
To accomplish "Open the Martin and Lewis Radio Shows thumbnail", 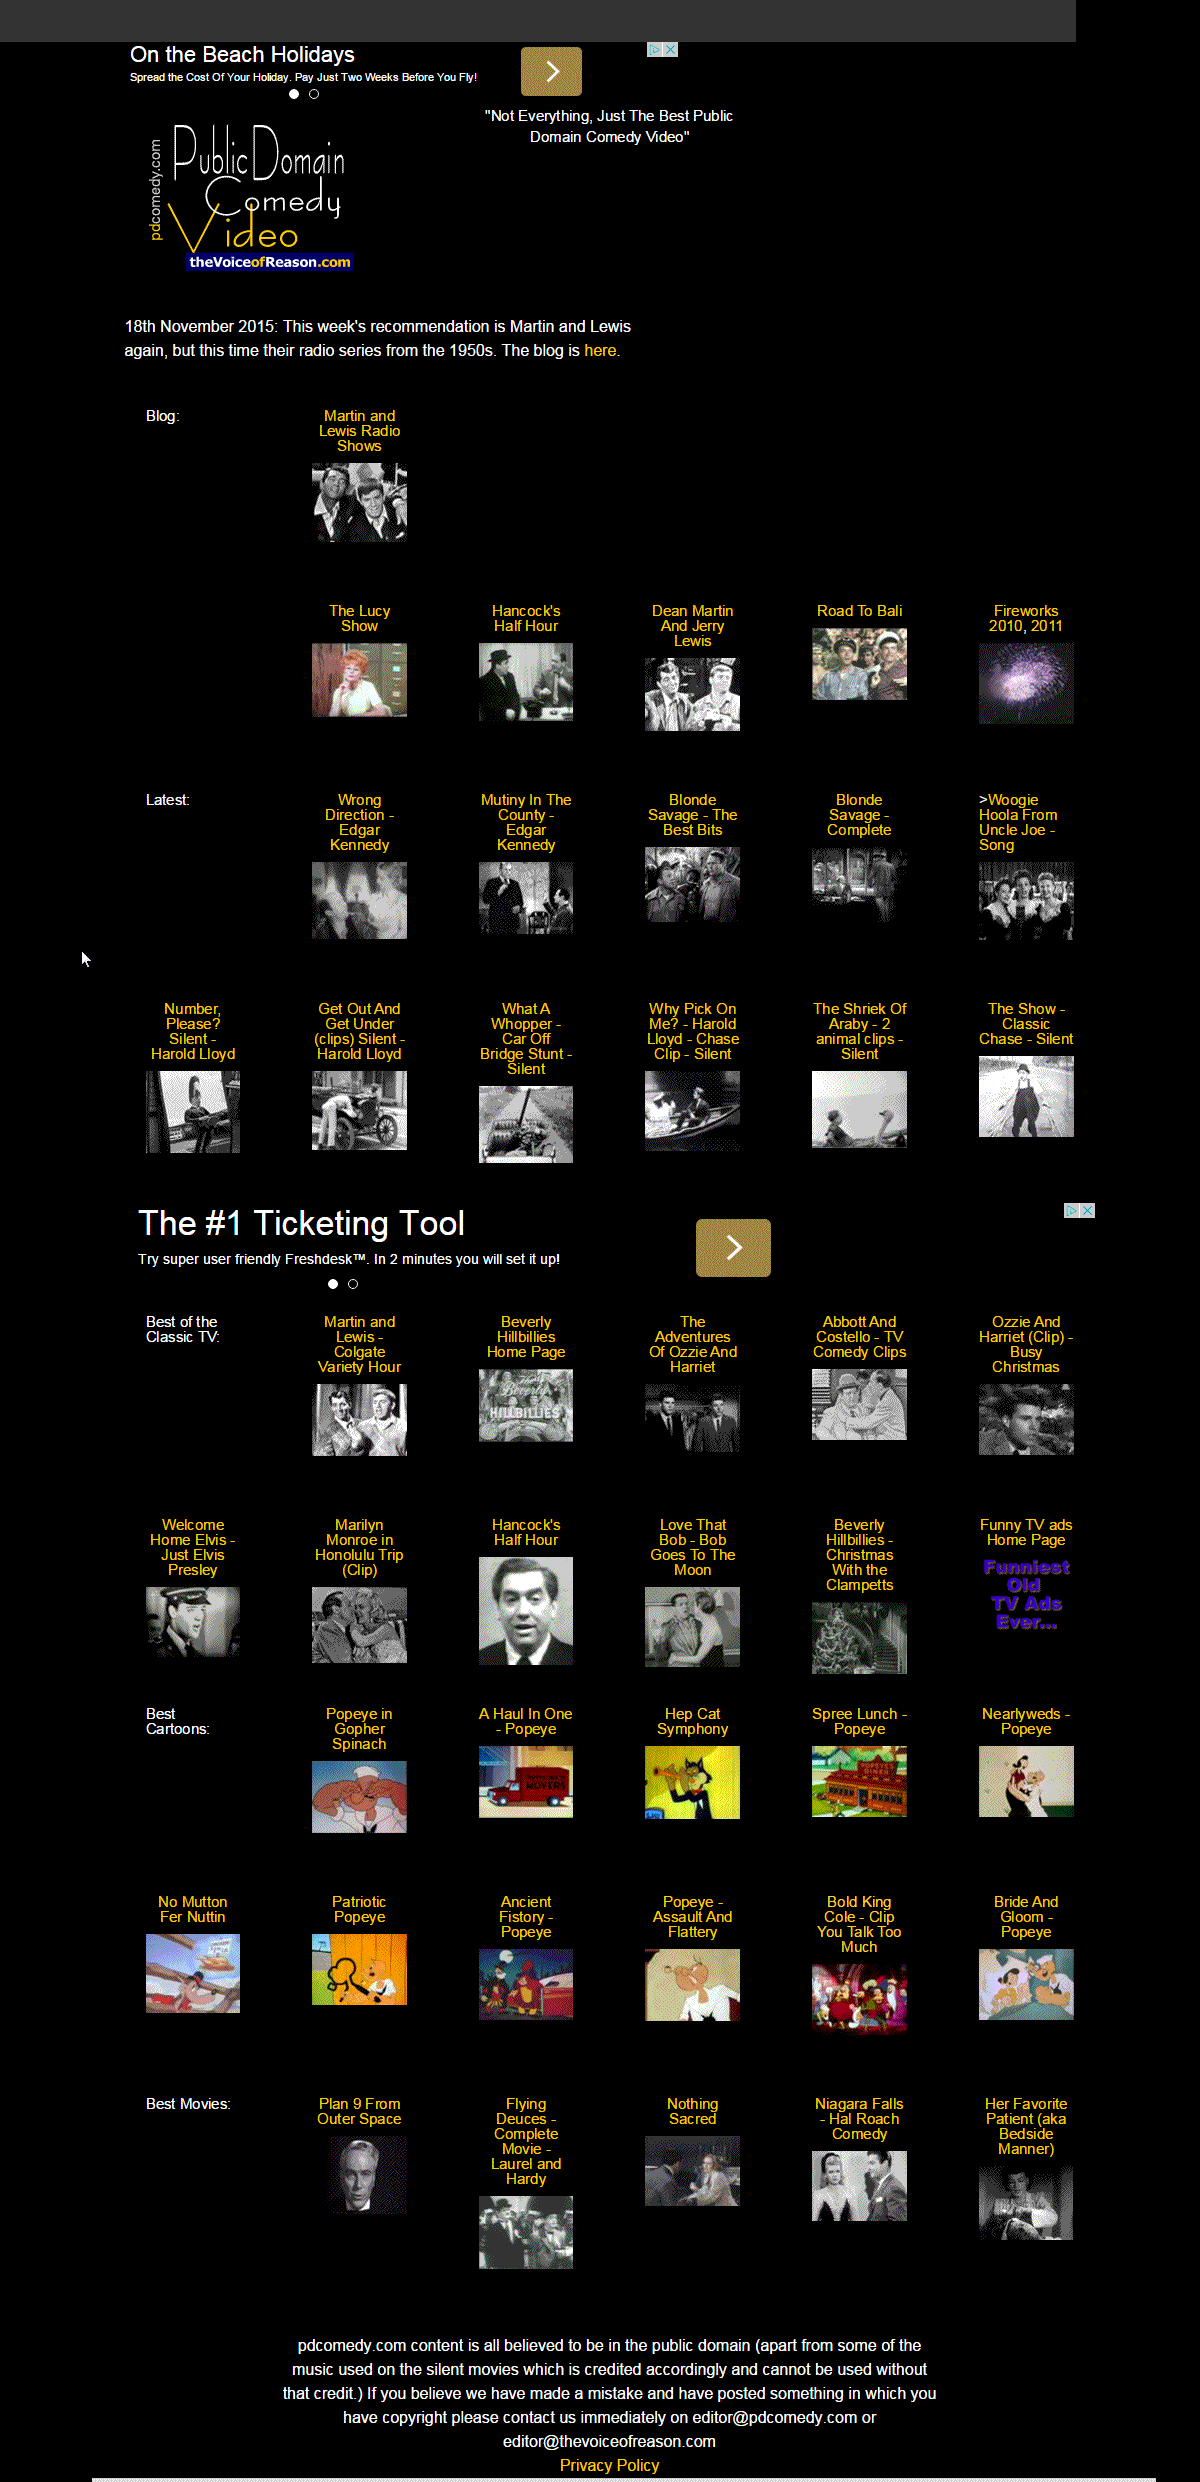I will tap(359, 502).
